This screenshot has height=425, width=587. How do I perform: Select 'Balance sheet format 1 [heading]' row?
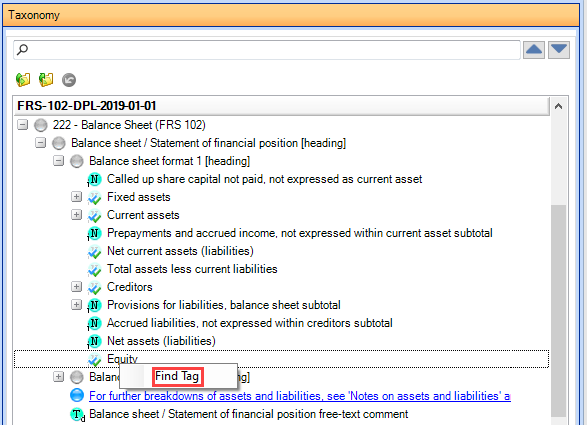pos(169,161)
